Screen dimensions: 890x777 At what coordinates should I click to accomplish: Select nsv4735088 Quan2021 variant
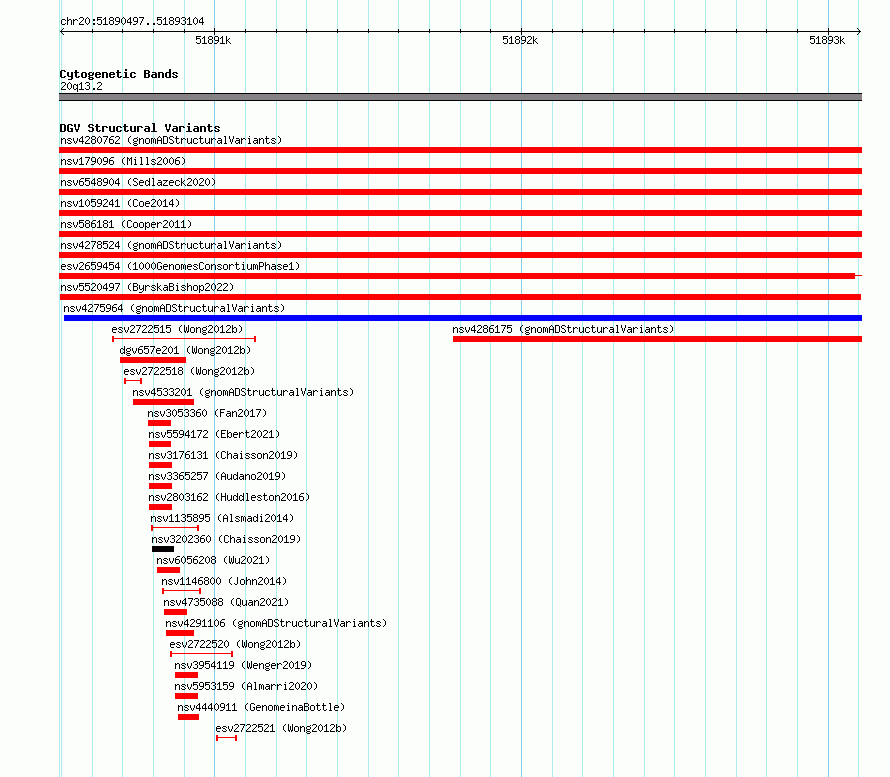pyautogui.click(x=226, y=602)
